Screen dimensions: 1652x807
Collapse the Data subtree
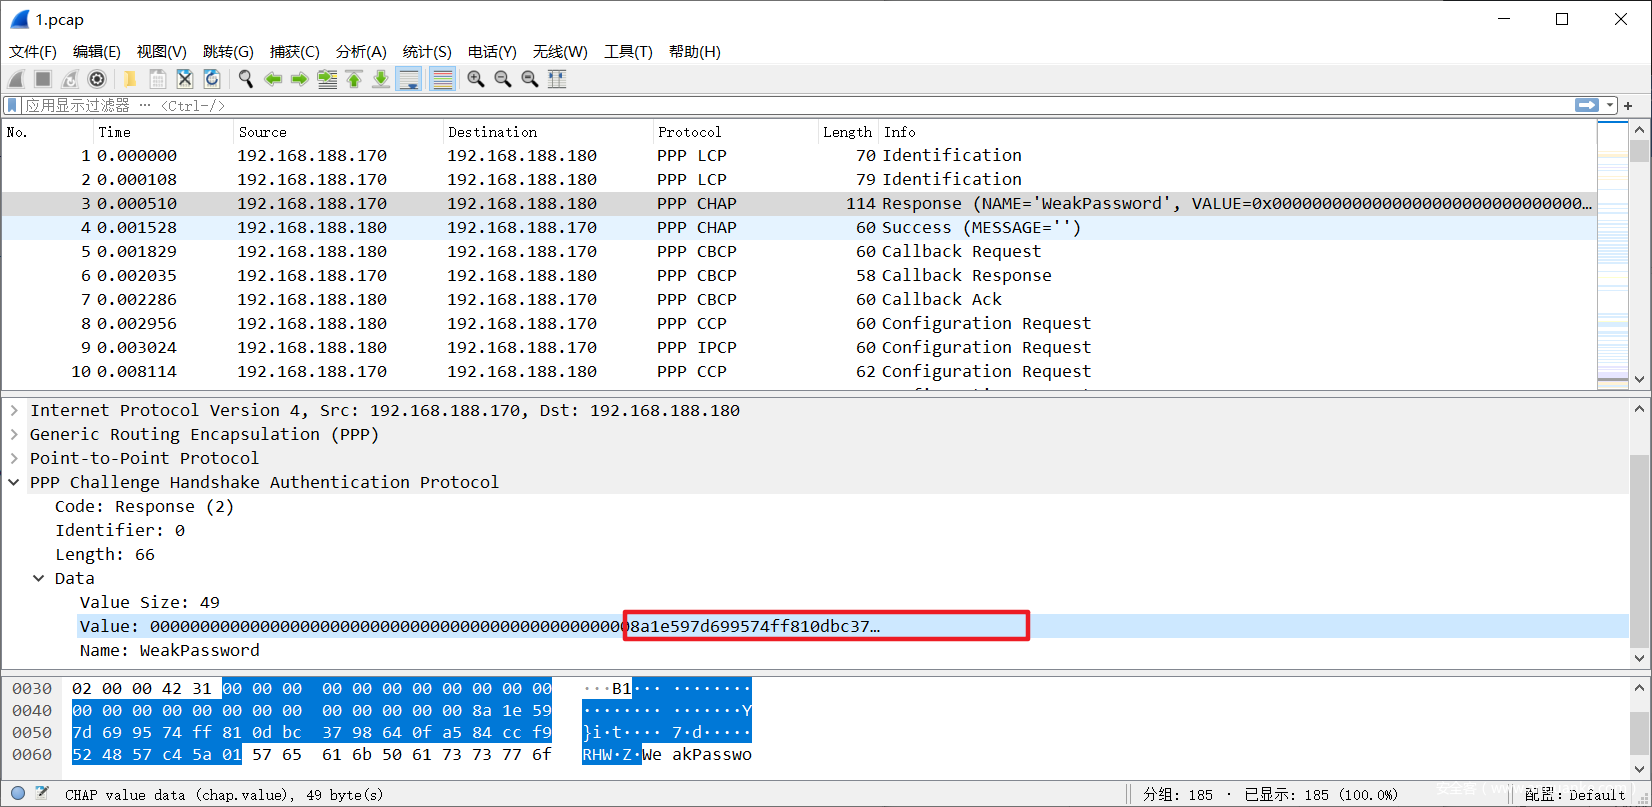tap(39, 578)
